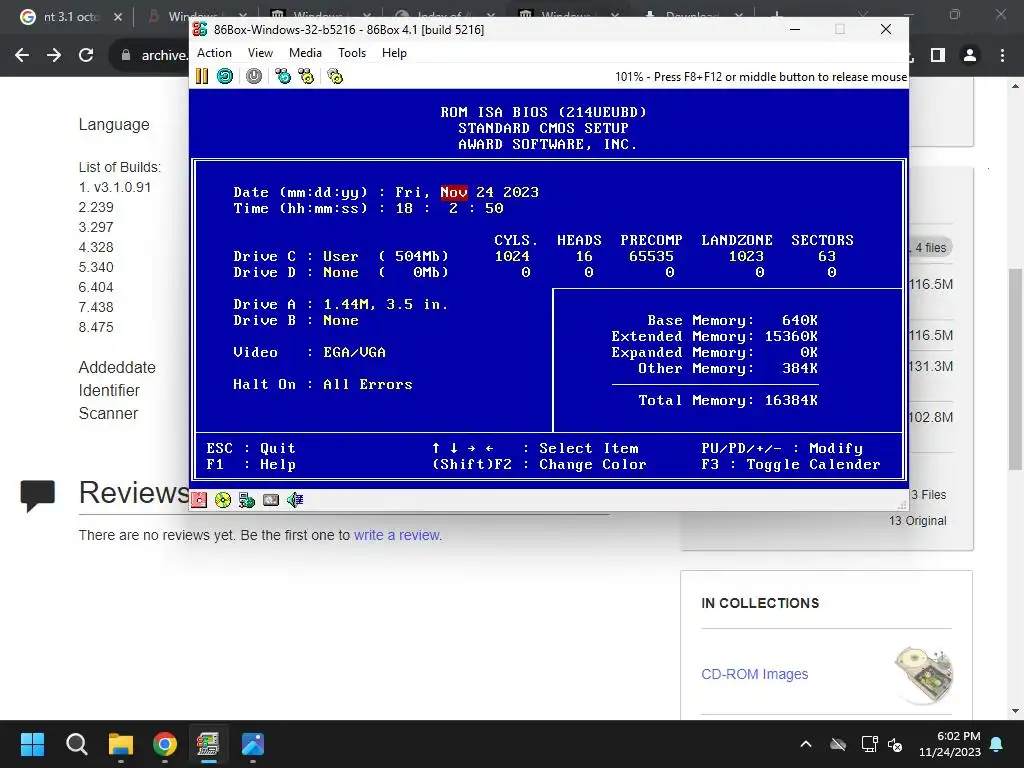Click the sound speaker status icon

coord(295,500)
